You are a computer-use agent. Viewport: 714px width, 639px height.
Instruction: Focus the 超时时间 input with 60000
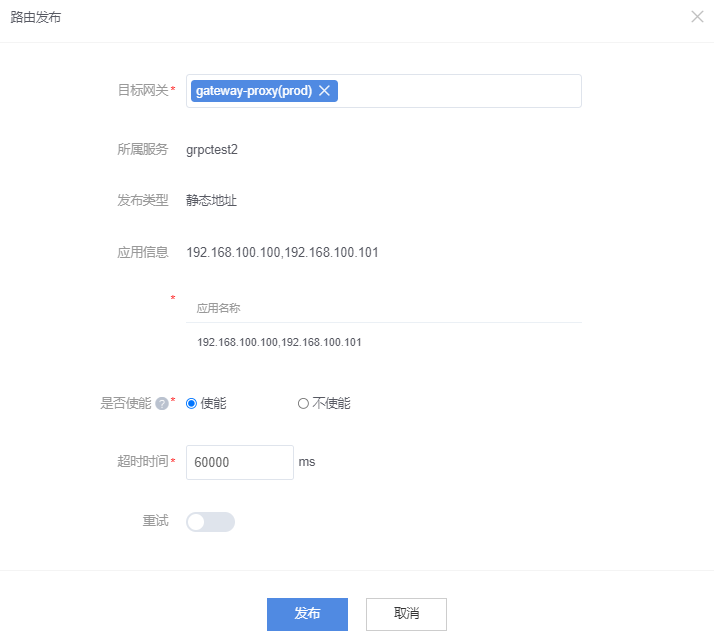coord(239,462)
